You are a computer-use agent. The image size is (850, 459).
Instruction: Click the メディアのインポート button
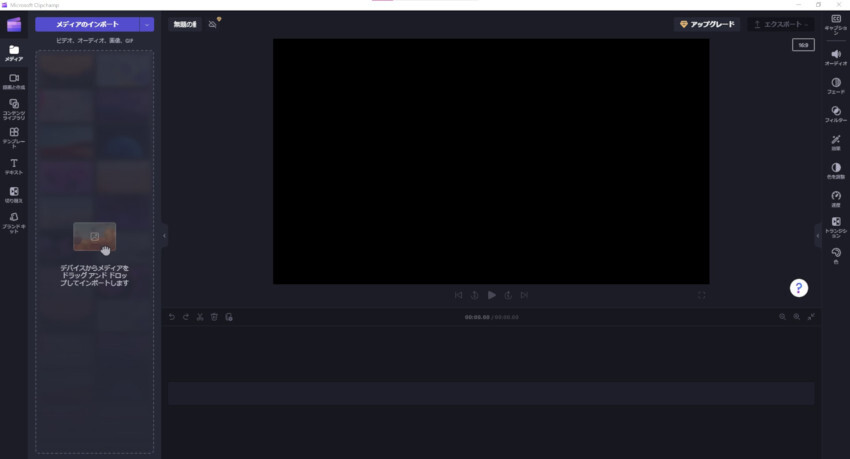coord(88,24)
